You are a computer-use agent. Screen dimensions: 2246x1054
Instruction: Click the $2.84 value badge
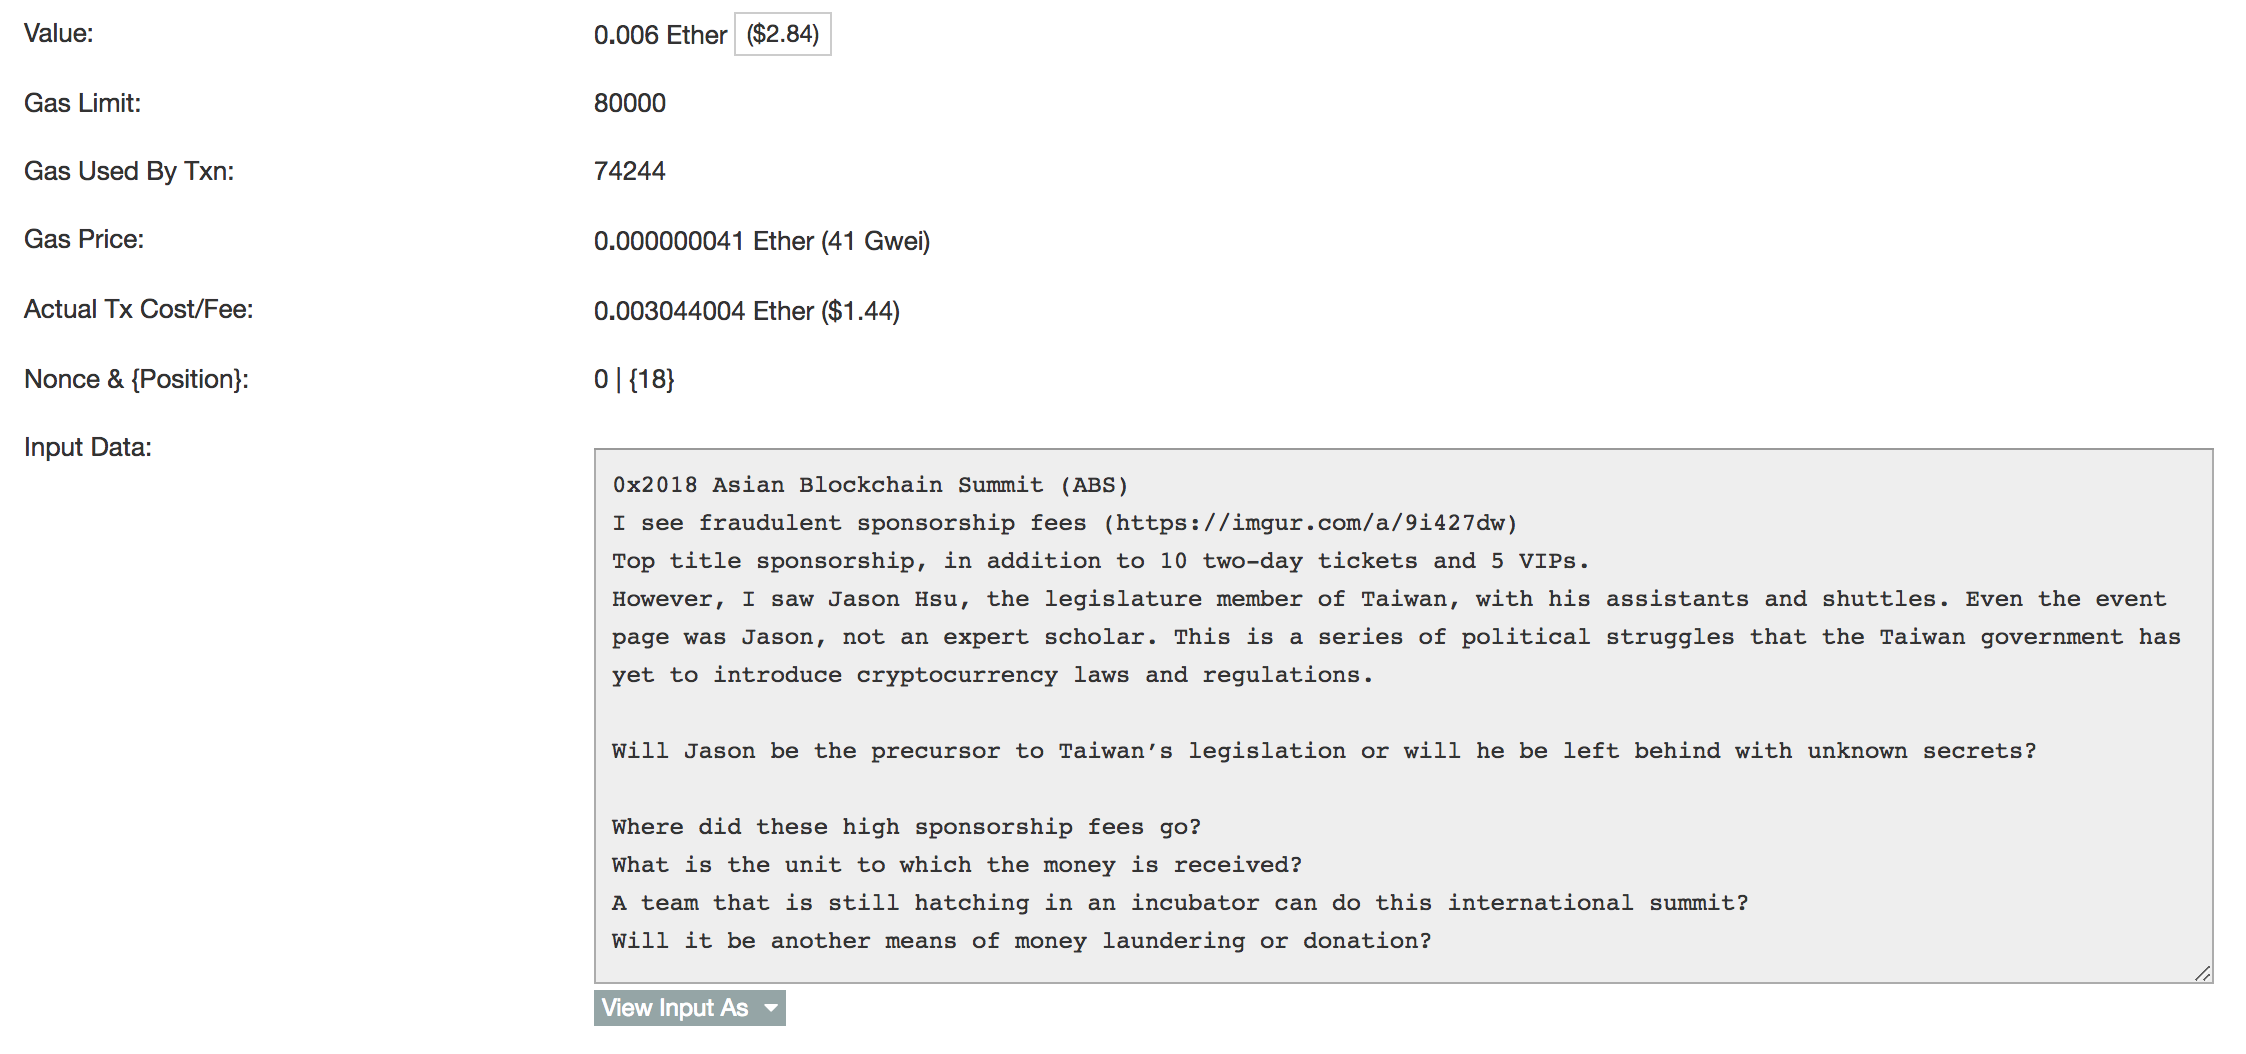[x=783, y=34]
